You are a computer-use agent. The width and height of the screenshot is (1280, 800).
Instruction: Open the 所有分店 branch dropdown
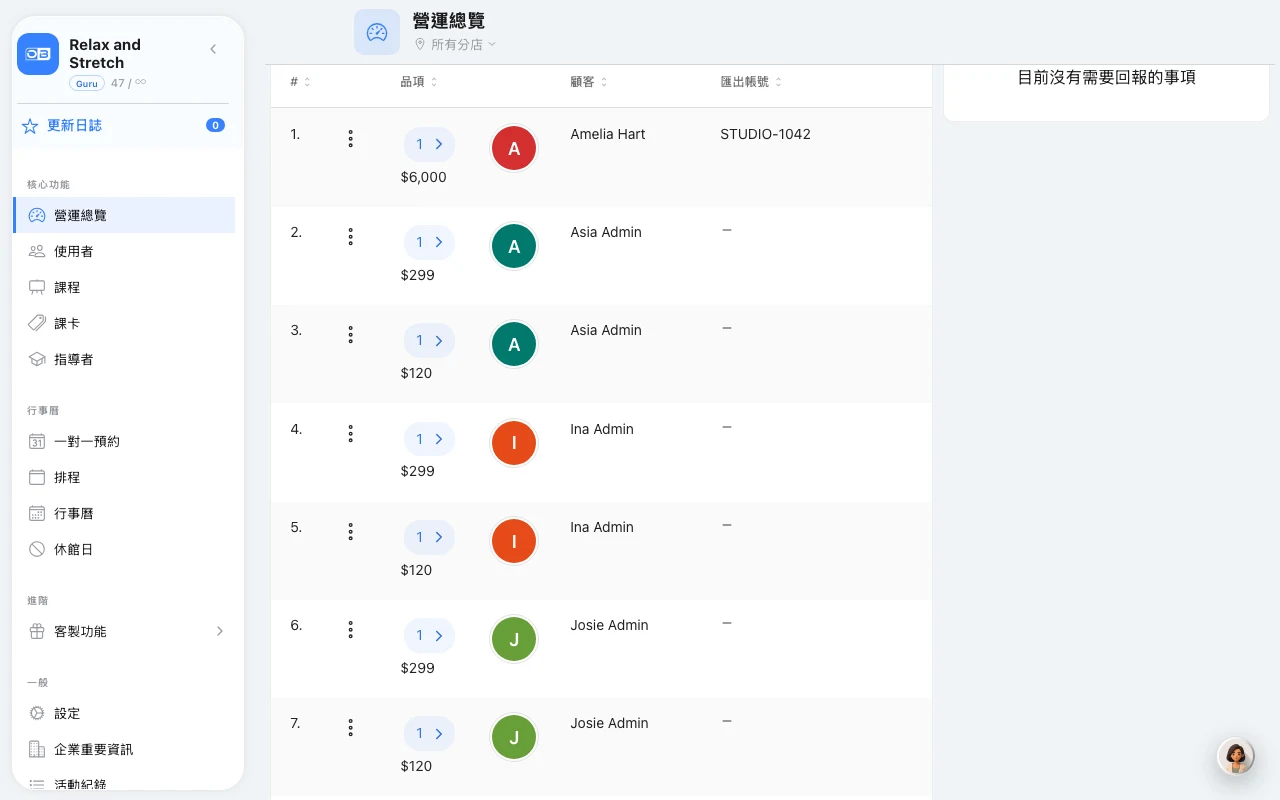[456, 45]
